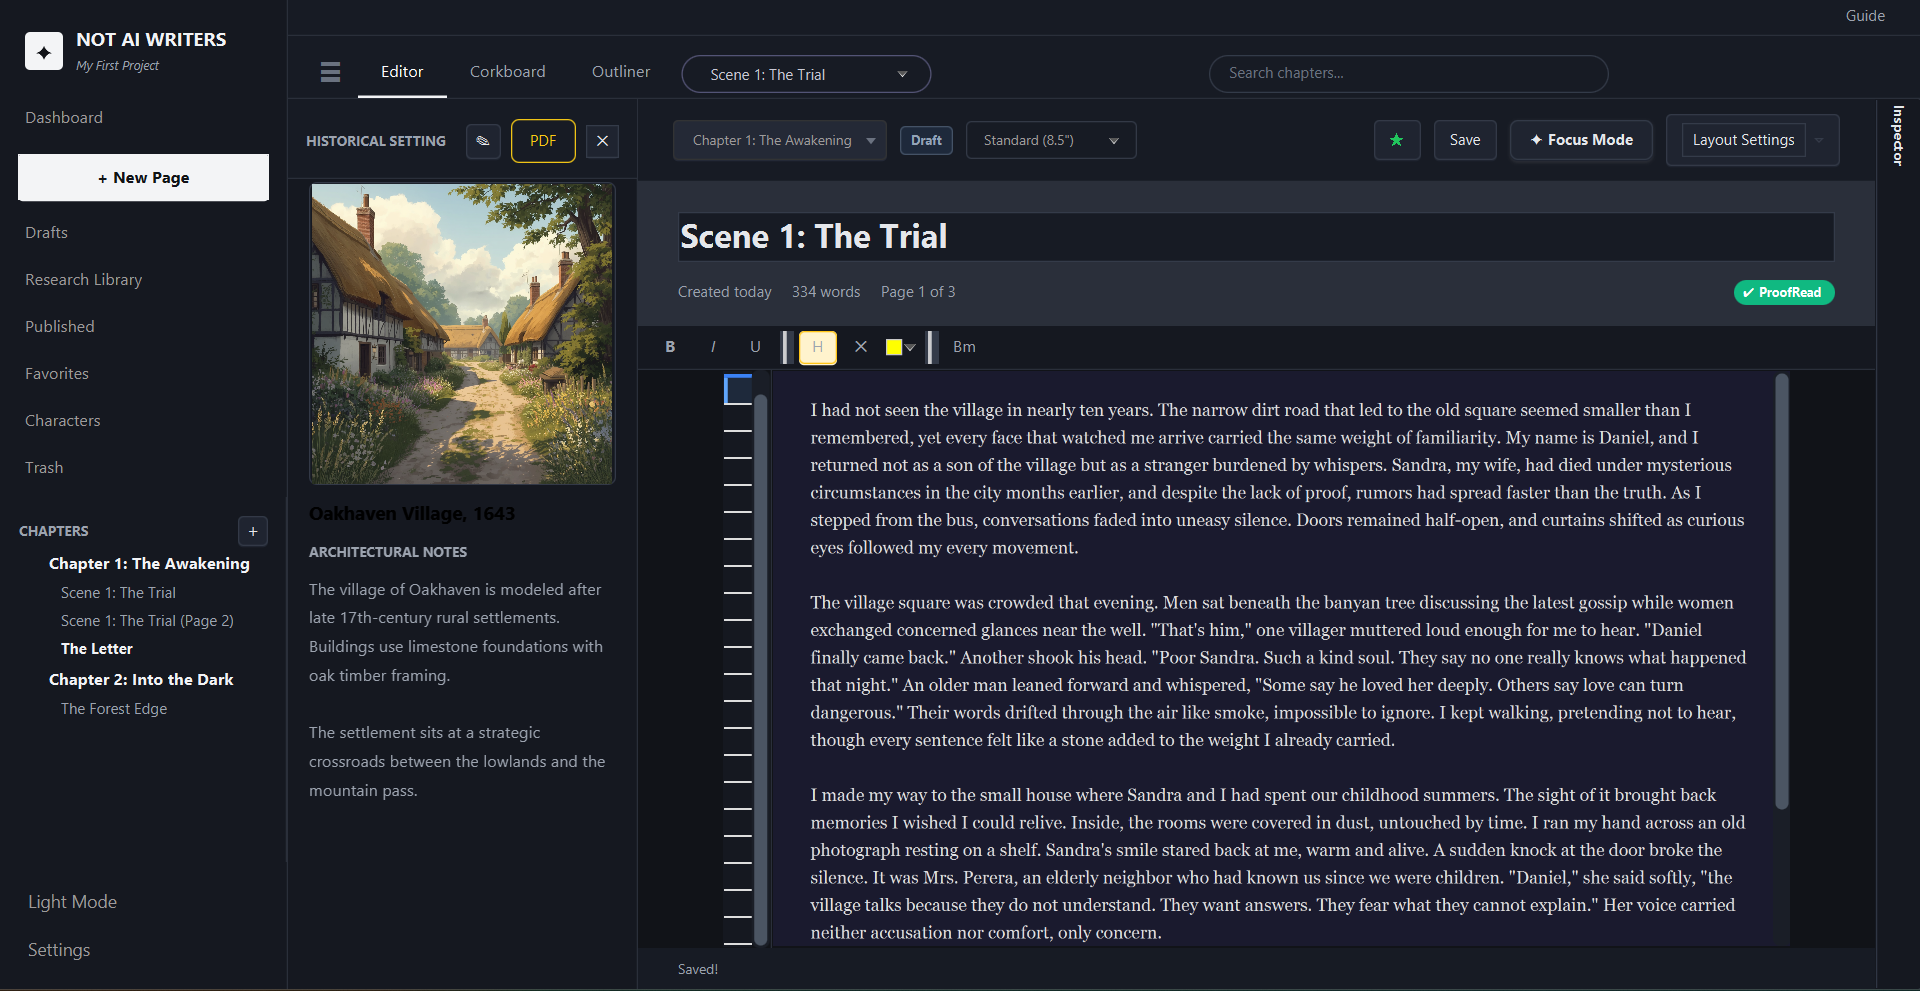
Task: Click the Created today label
Action: 725,292
